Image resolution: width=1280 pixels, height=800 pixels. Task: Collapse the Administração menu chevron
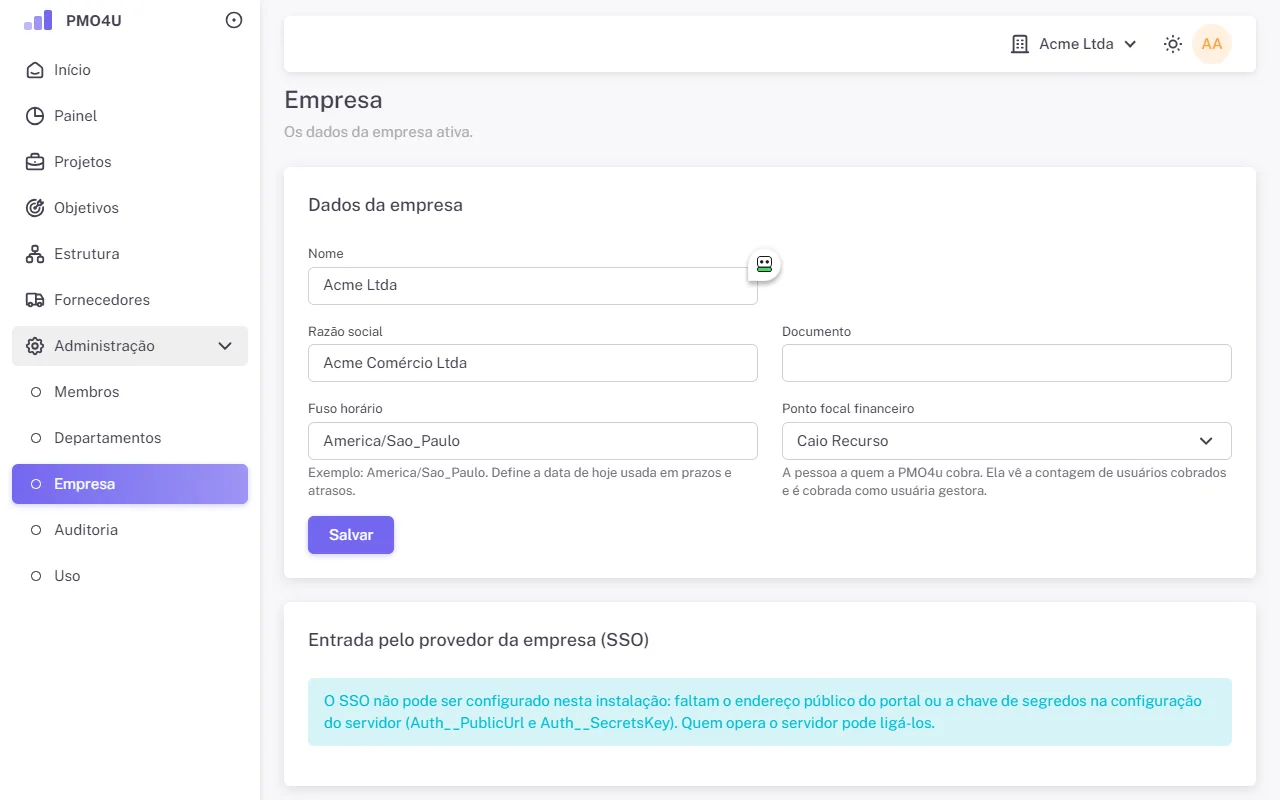pyautogui.click(x=225, y=346)
